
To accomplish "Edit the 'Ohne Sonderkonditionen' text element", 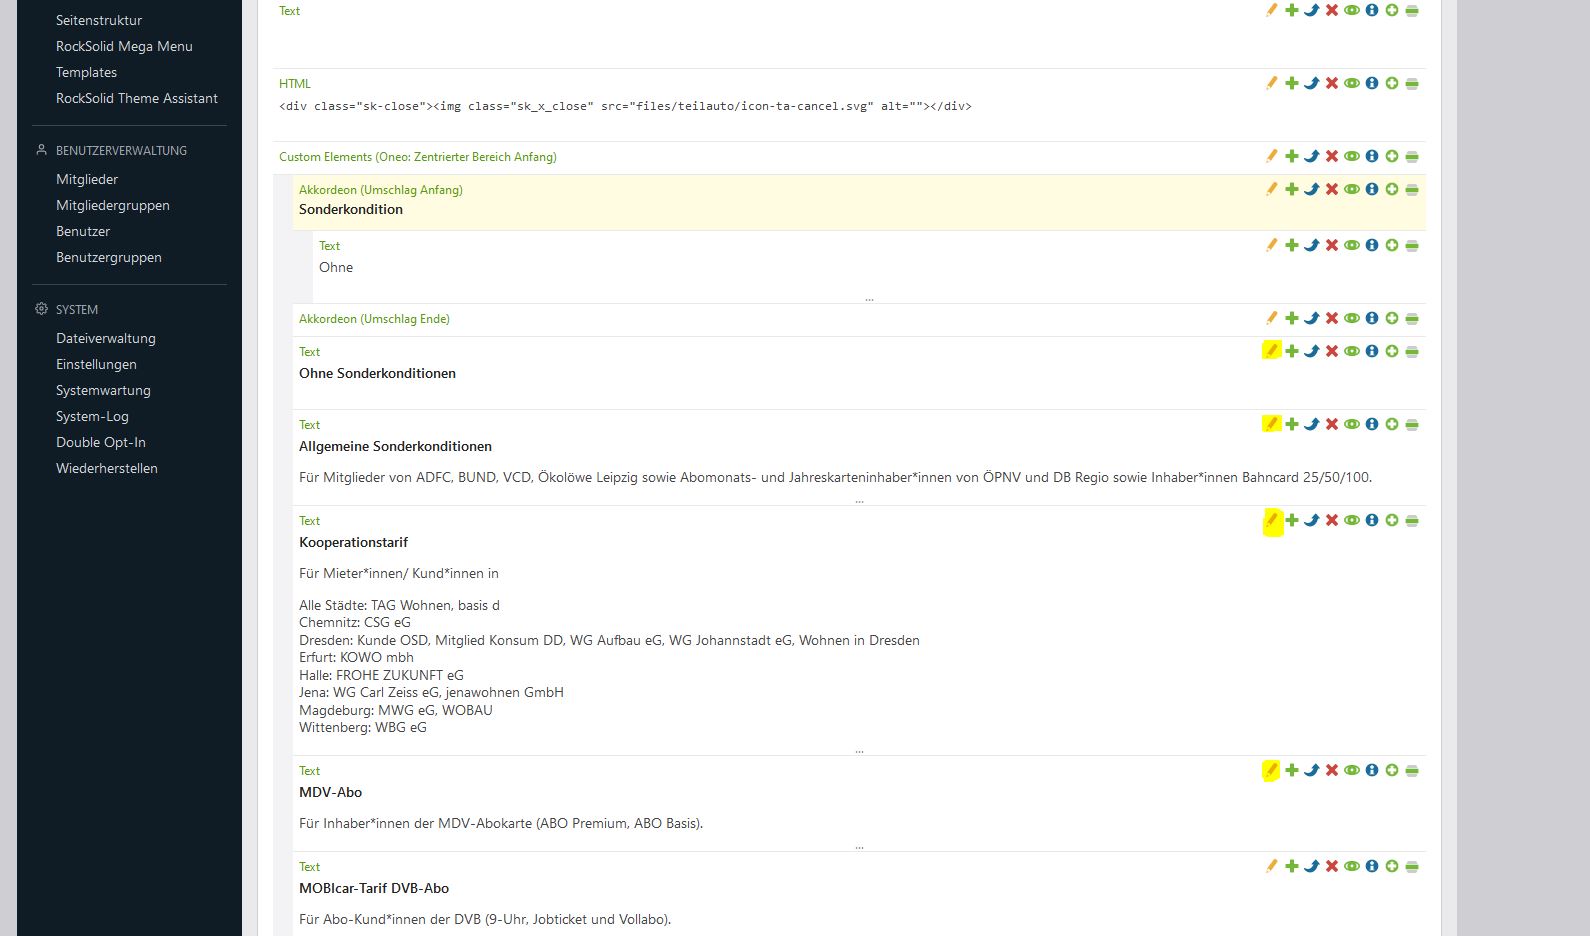I will (x=1271, y=351).
